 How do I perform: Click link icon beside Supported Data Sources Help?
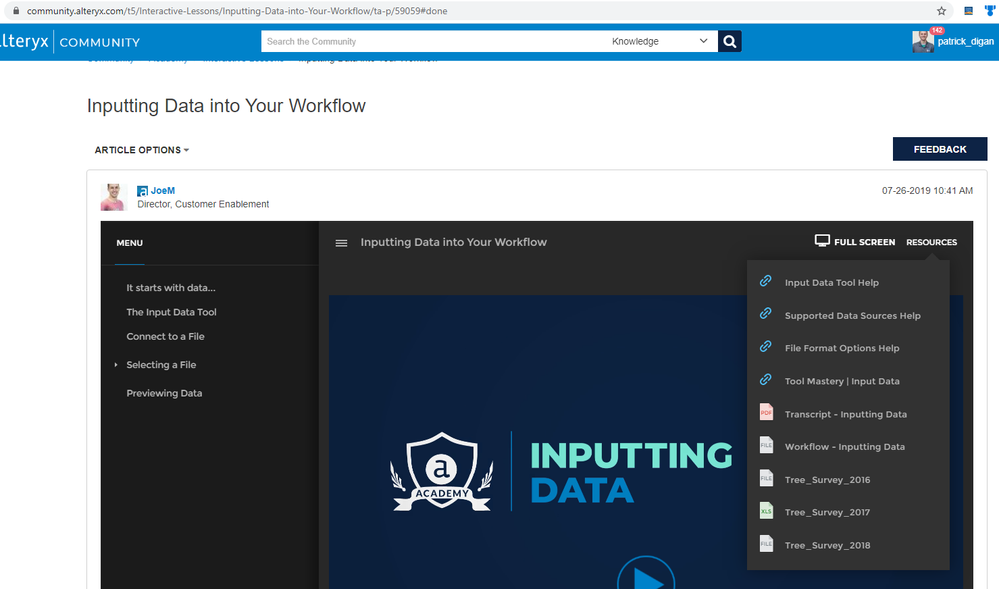coord(766,314)
